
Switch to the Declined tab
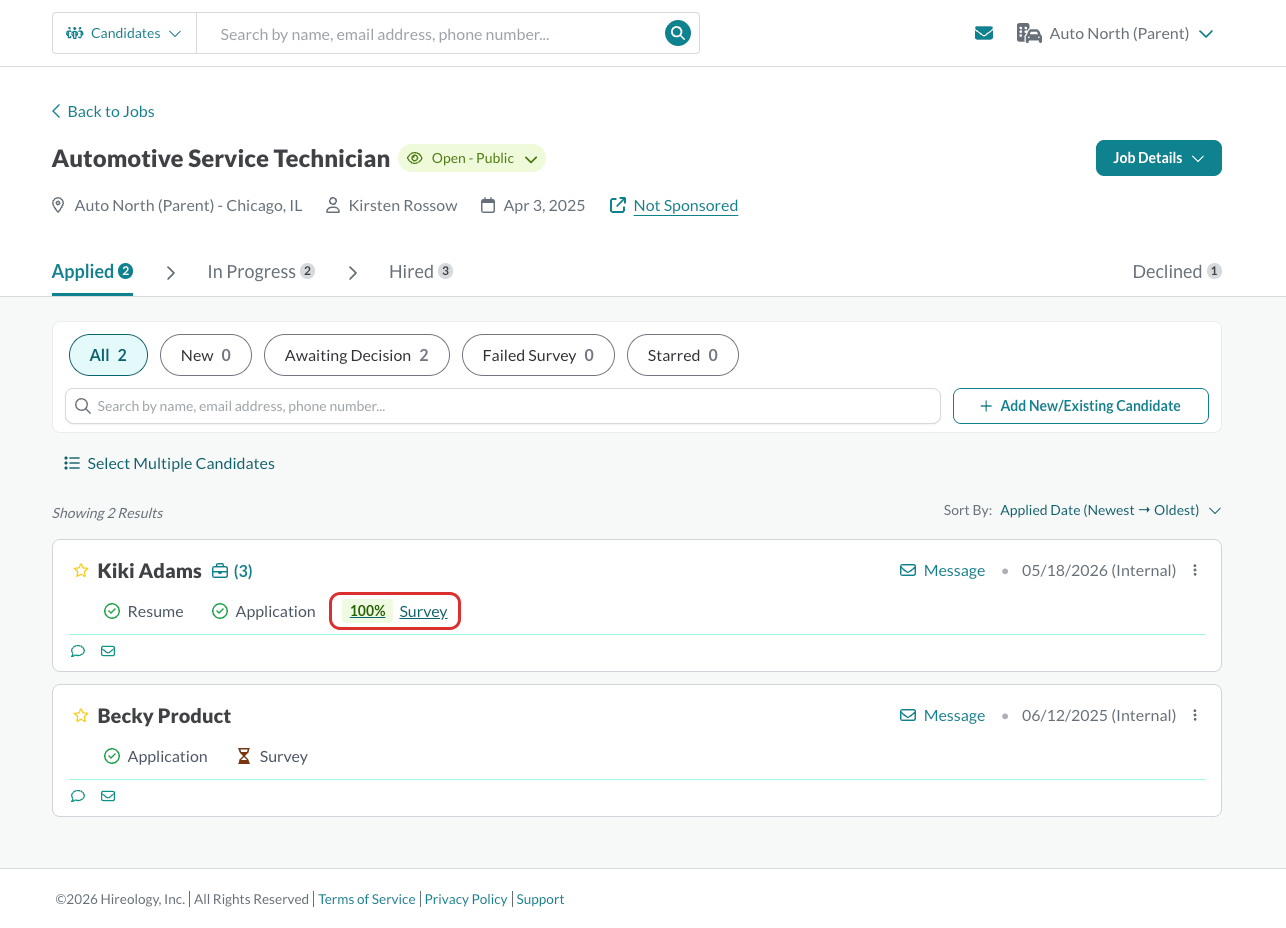click(x=1177, y=271)
